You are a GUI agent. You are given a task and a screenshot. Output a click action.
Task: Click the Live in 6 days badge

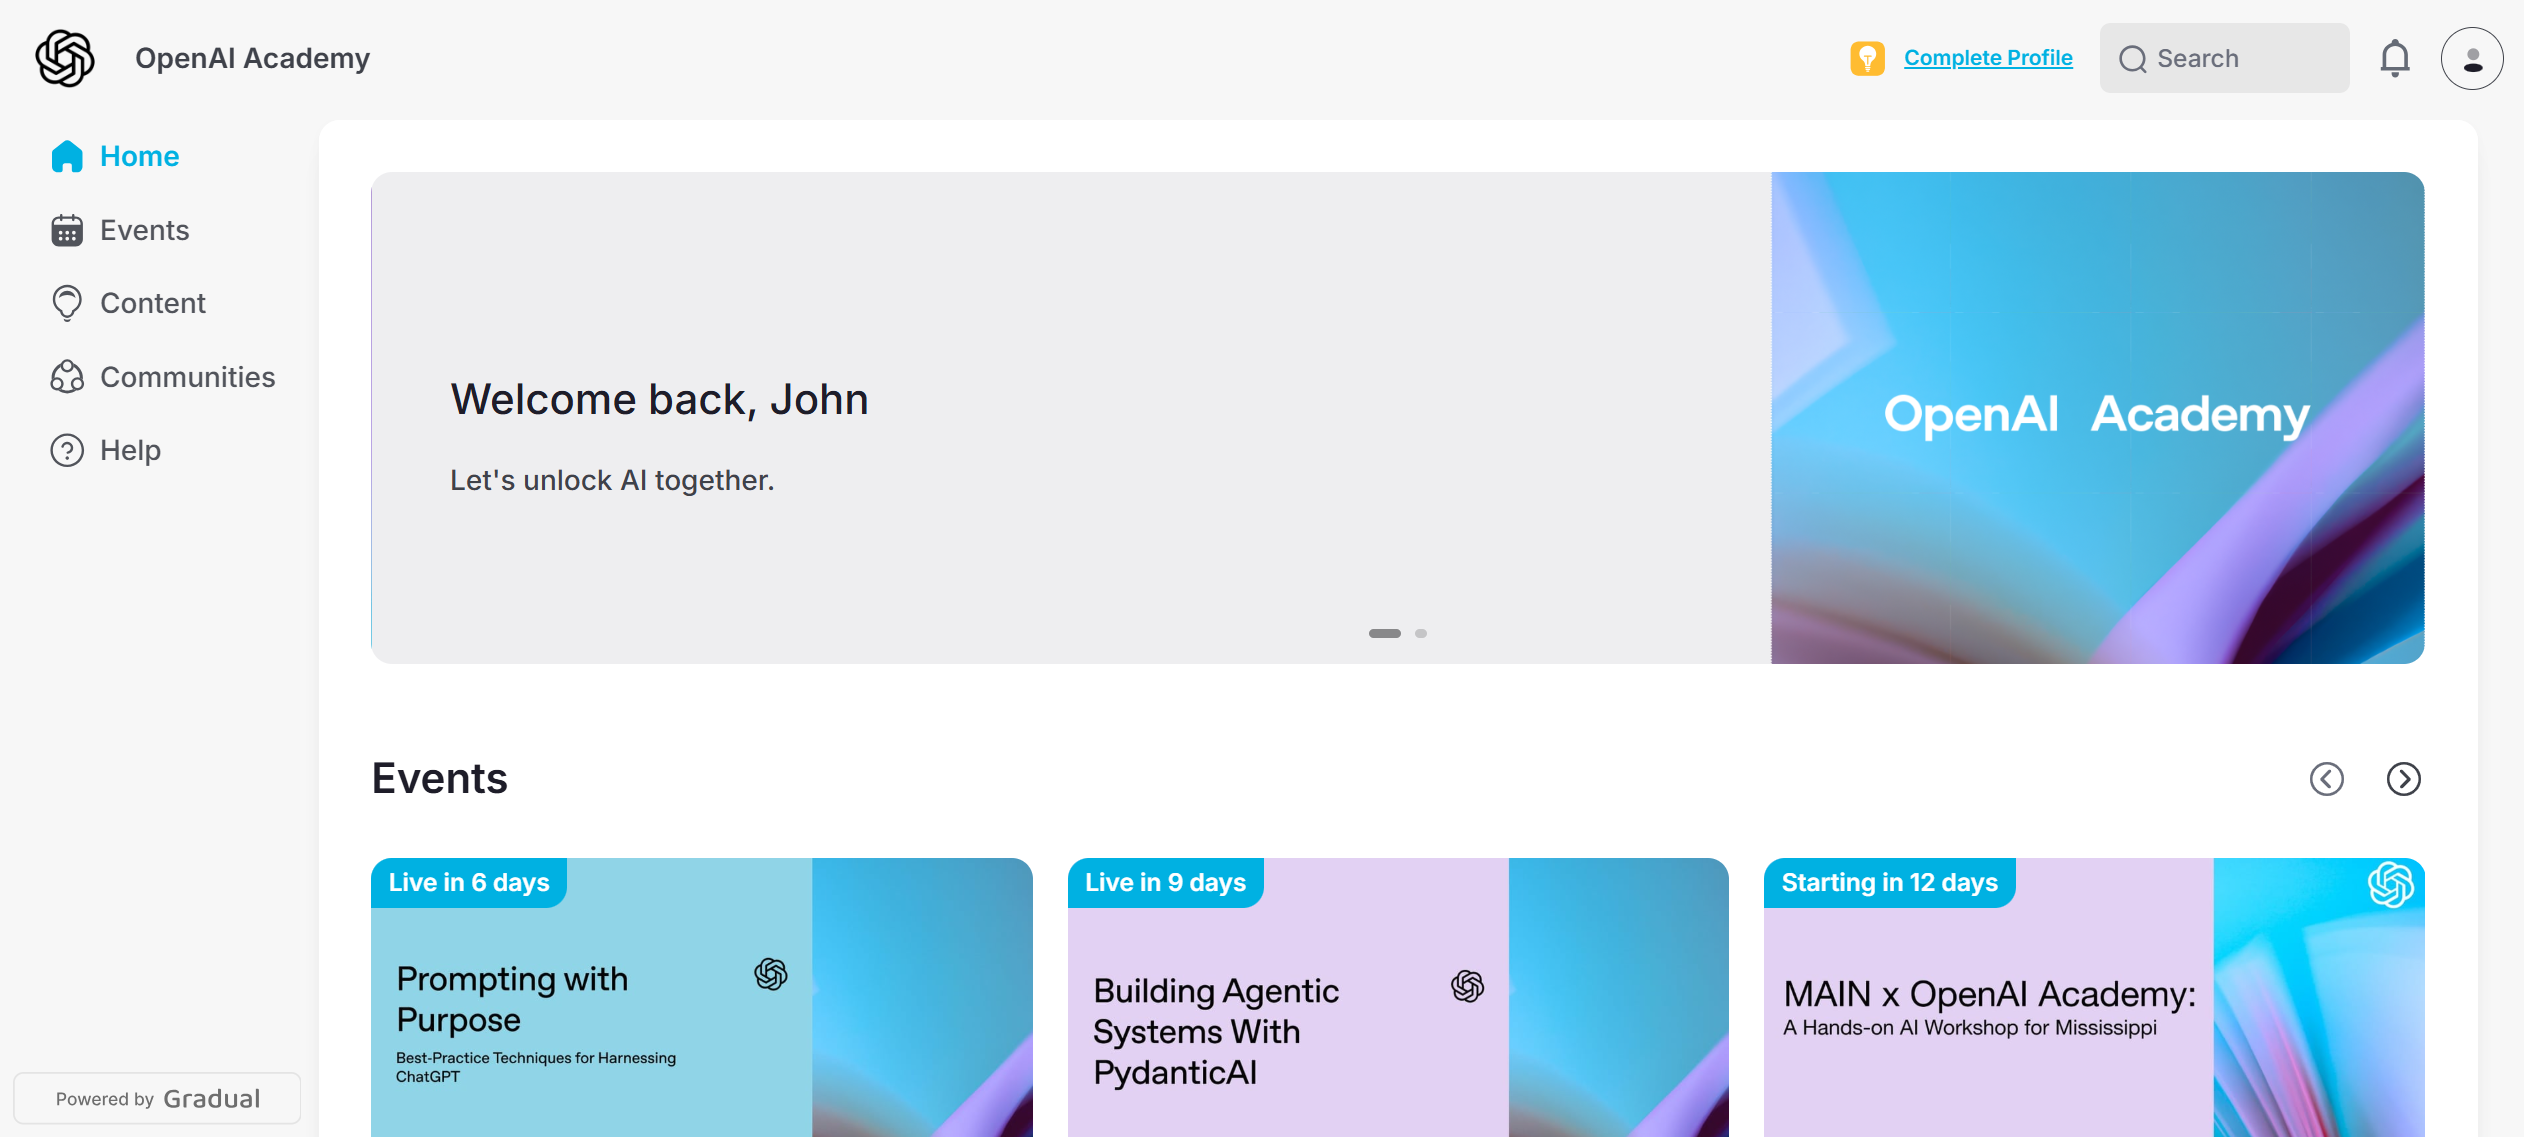469,882
